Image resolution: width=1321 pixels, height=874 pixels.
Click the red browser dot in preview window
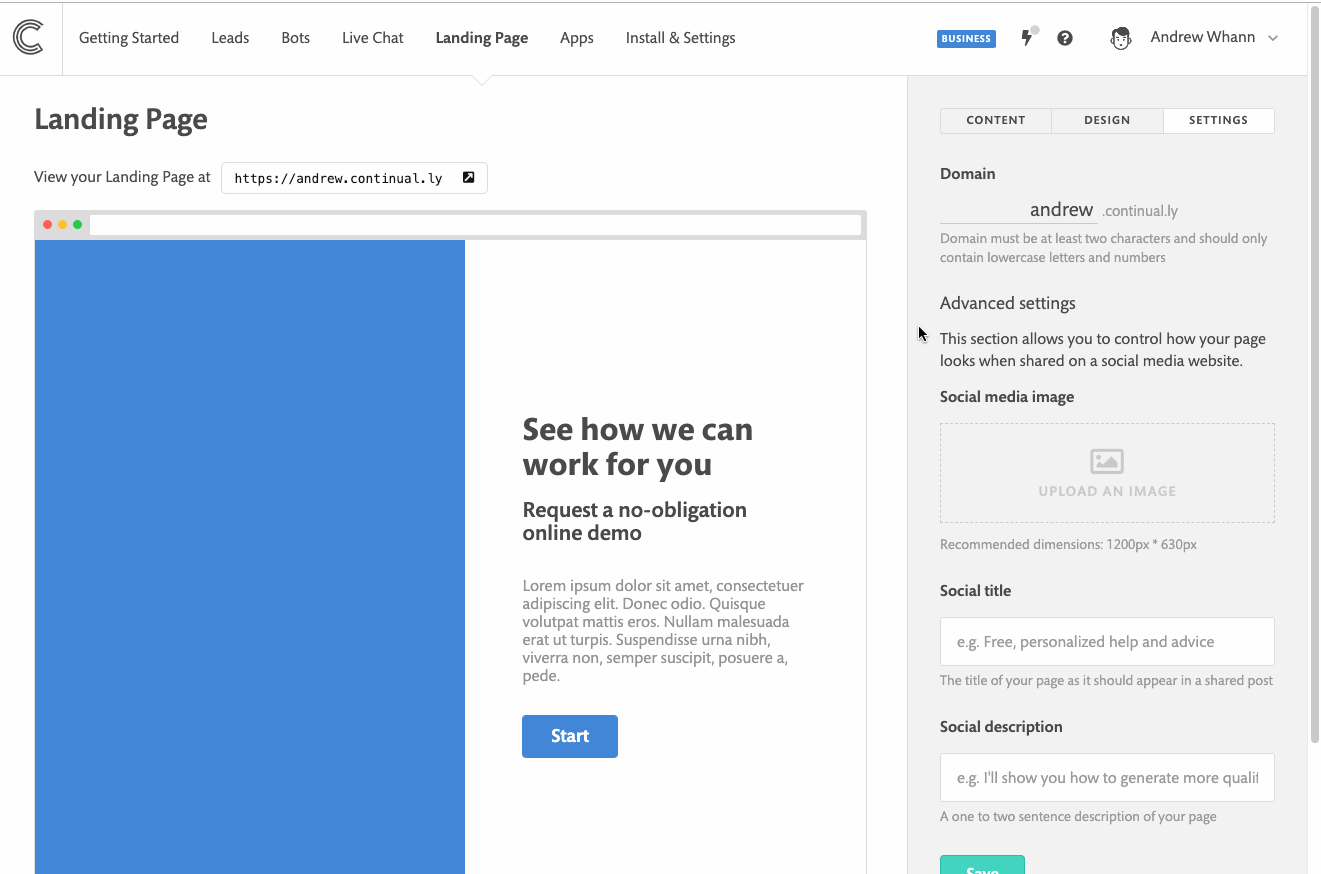click(46, 224)
